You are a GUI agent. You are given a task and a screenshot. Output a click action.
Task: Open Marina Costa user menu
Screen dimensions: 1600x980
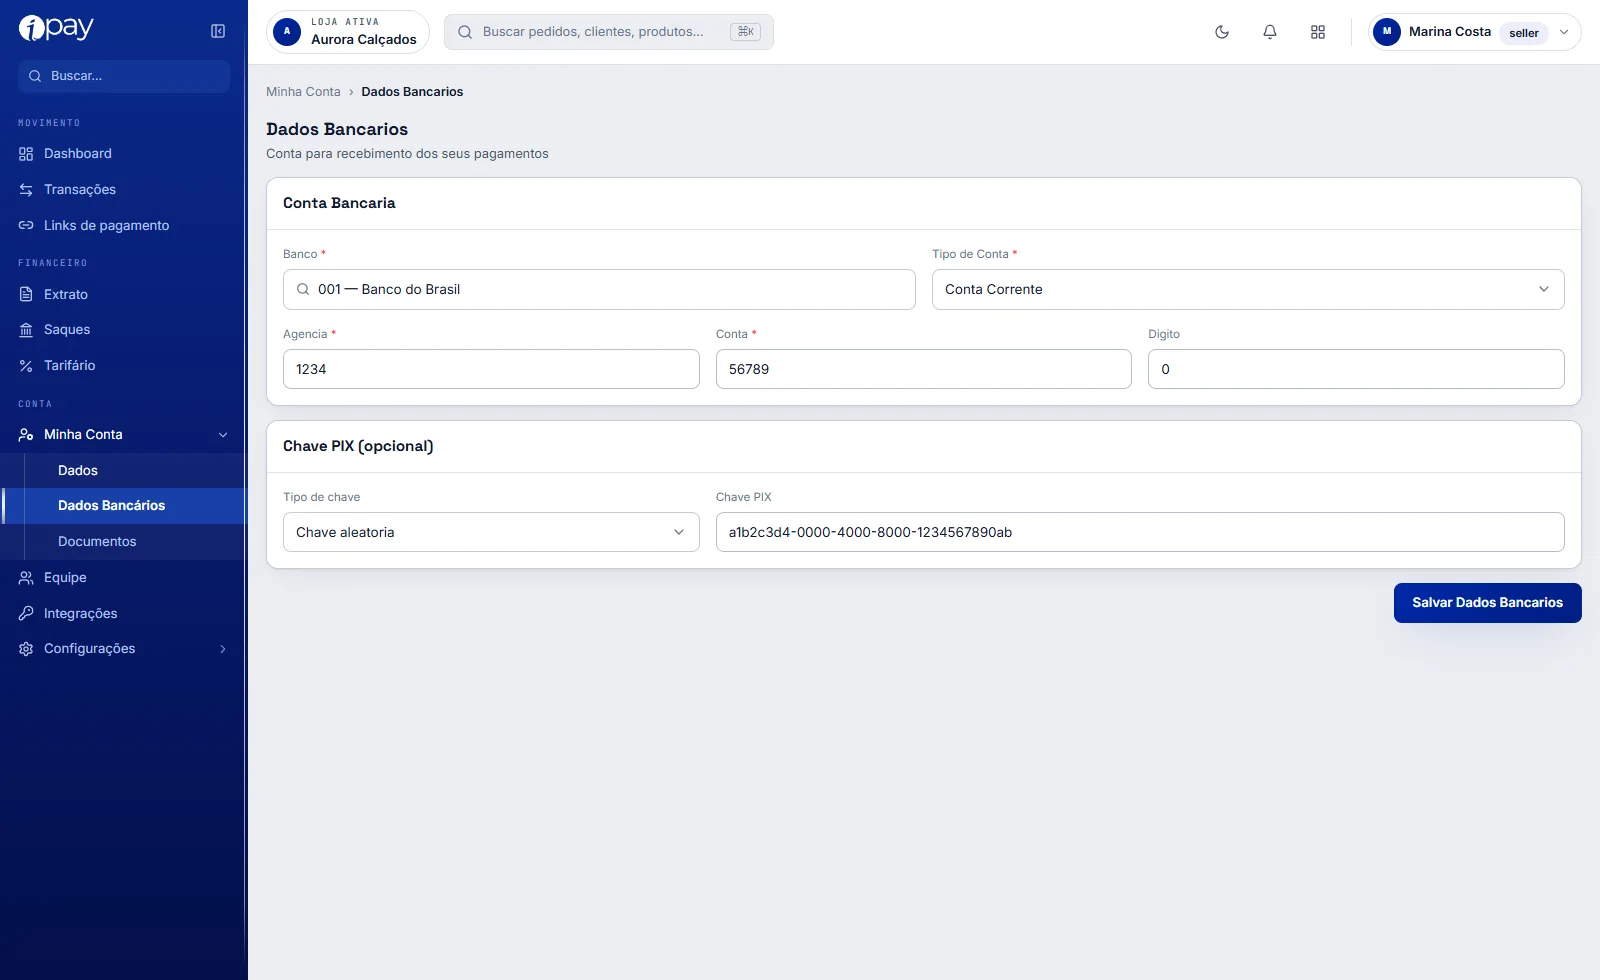tap(1474, 32)
